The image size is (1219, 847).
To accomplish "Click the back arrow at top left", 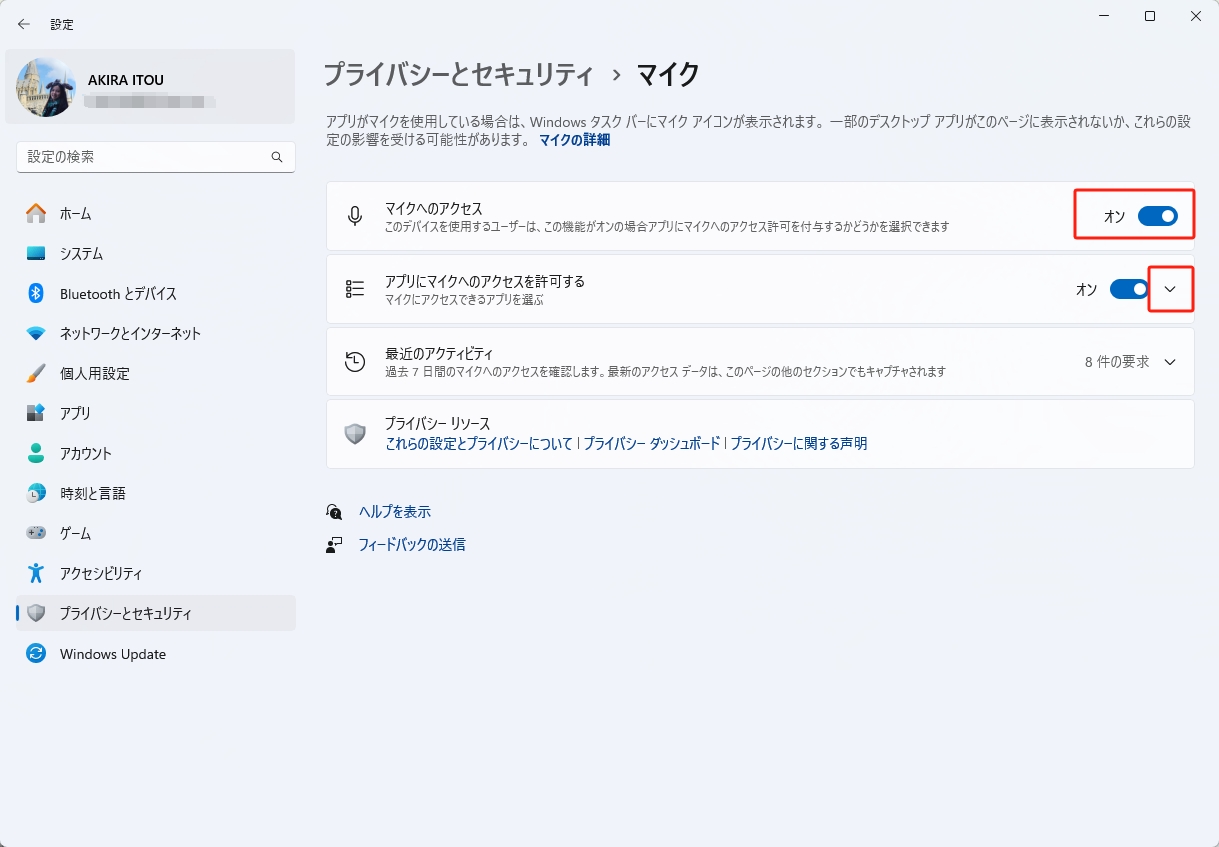I will [23, 23].
